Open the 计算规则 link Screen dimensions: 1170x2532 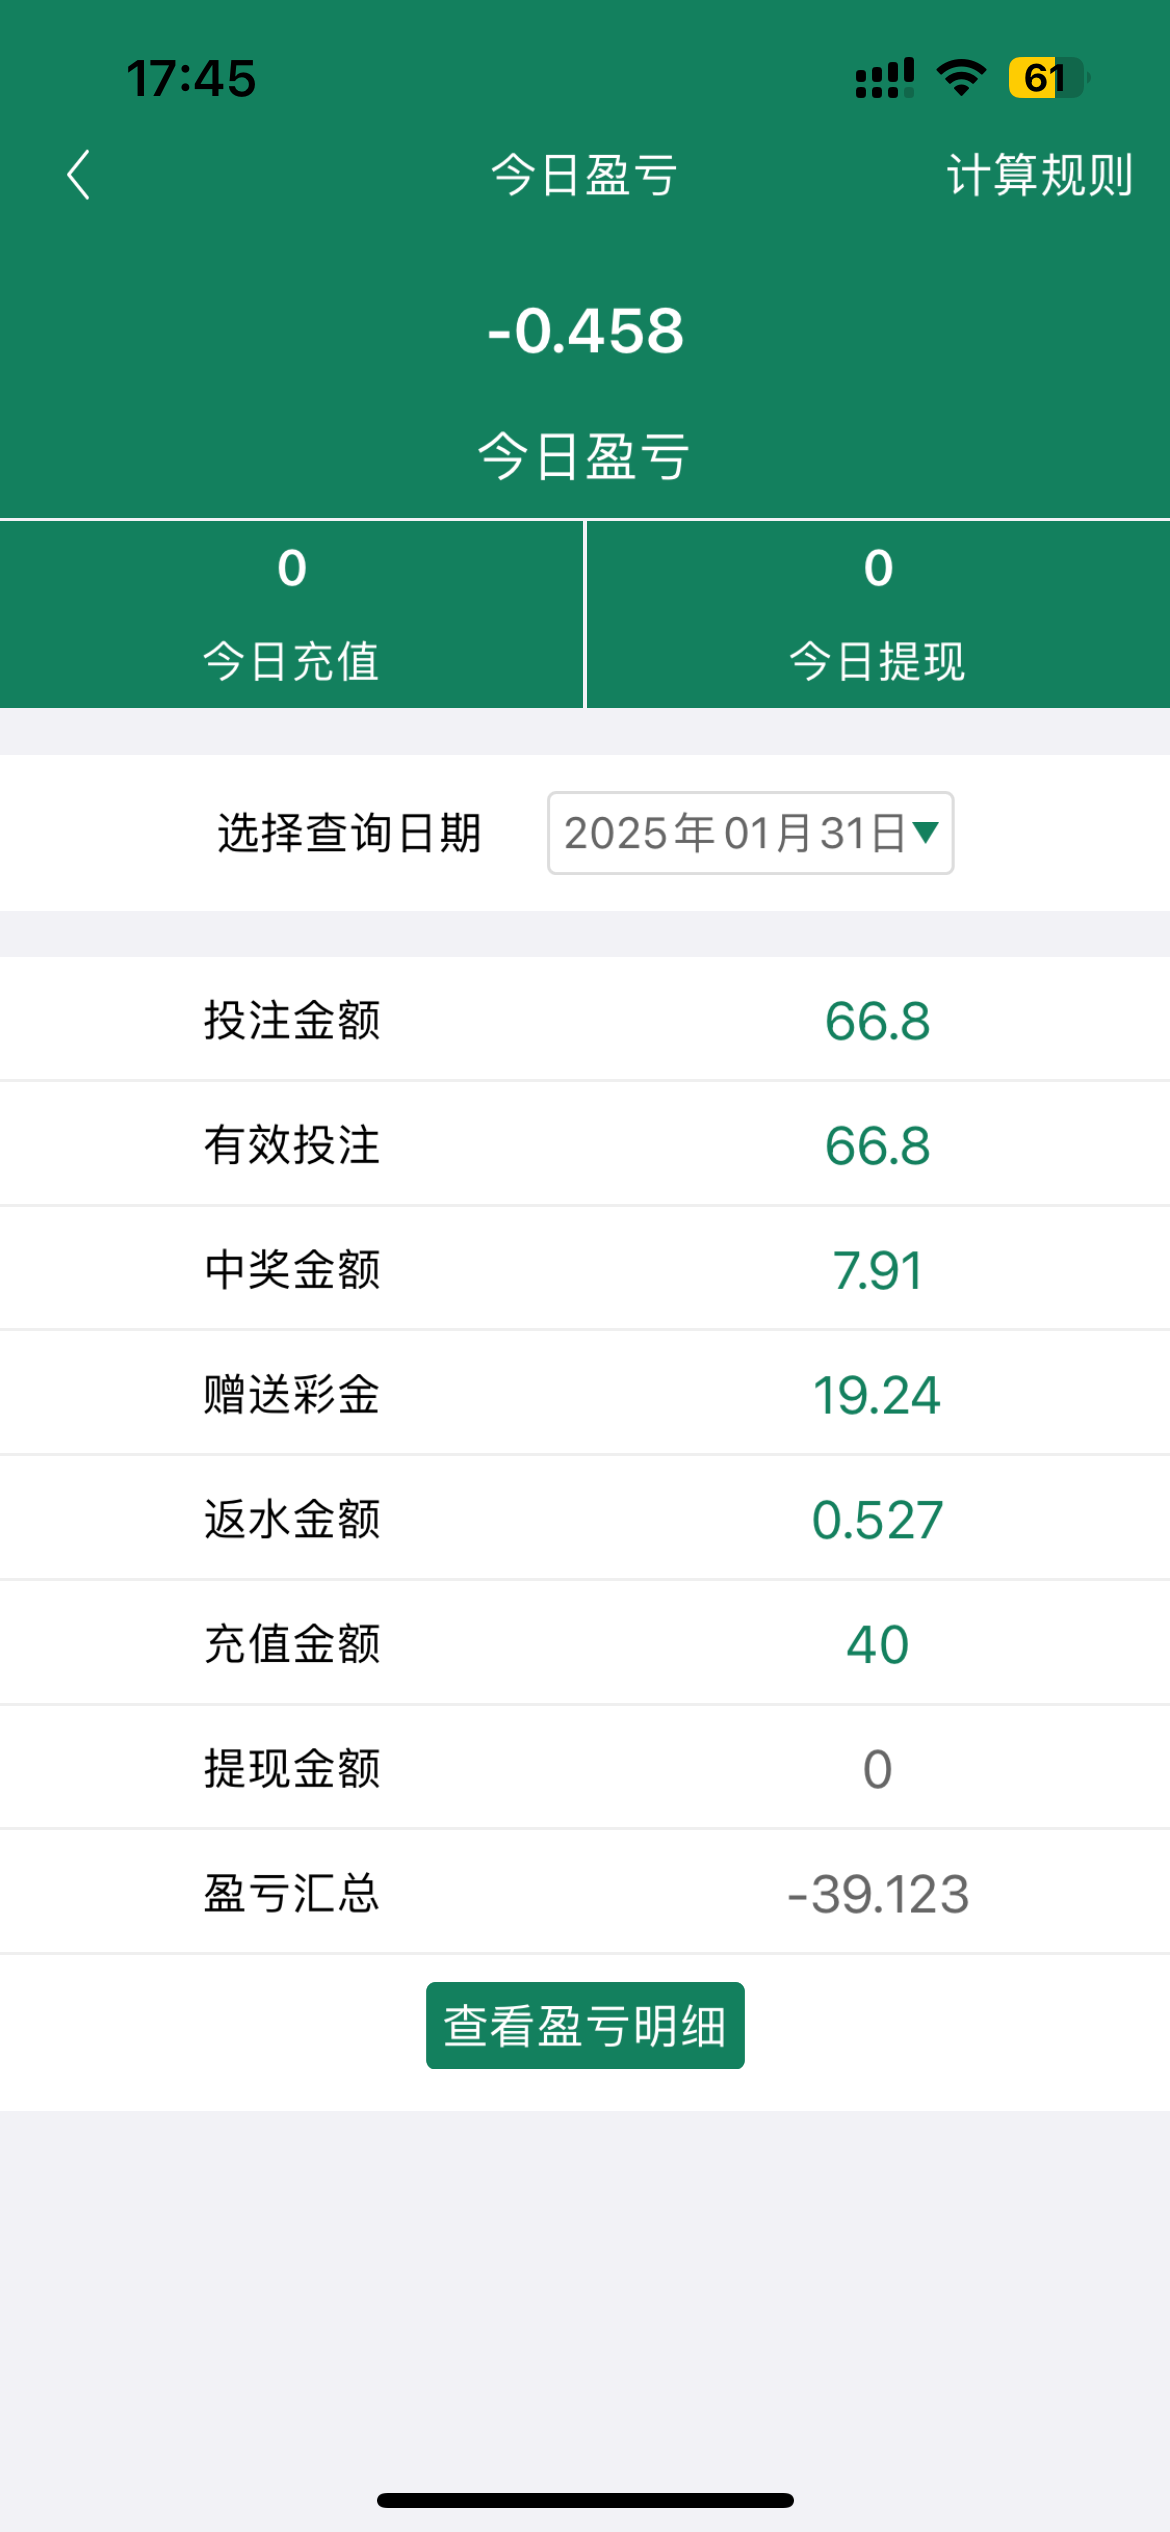(x=1039, y=175)
